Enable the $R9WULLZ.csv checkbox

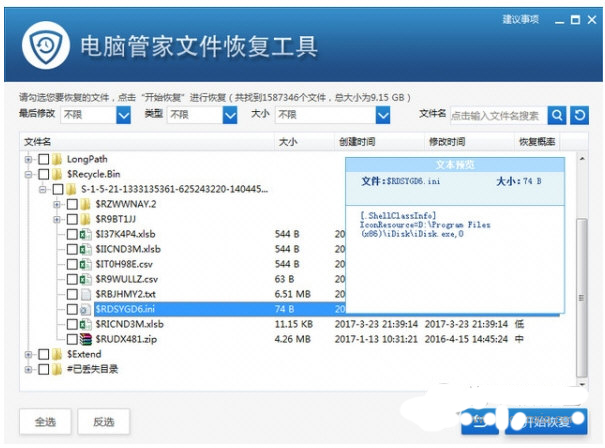[70, 280]
